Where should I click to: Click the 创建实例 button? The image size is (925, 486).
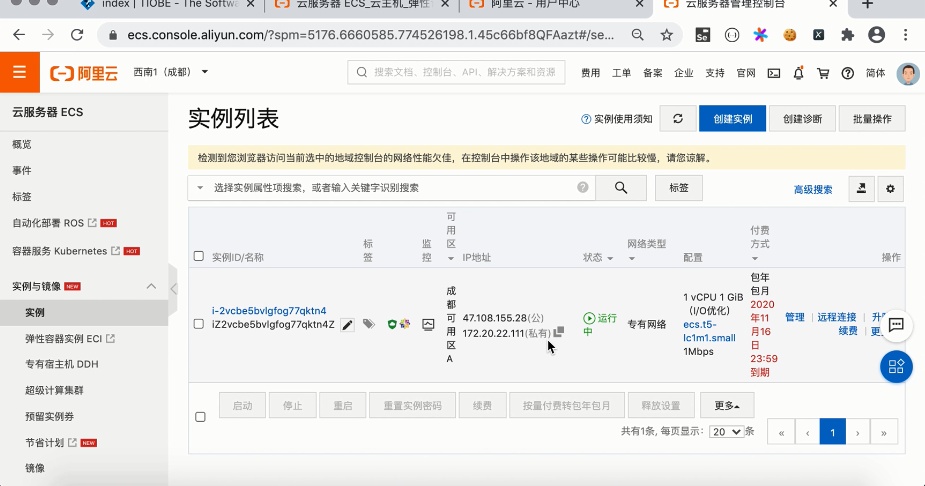pos(733,119)
